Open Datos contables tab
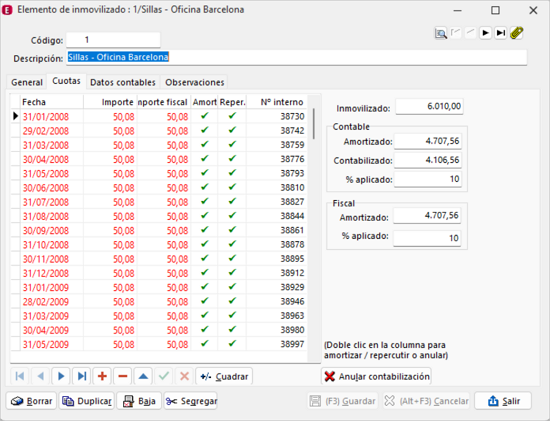Viewport: 550px width, 421px height. coord(123,82)
